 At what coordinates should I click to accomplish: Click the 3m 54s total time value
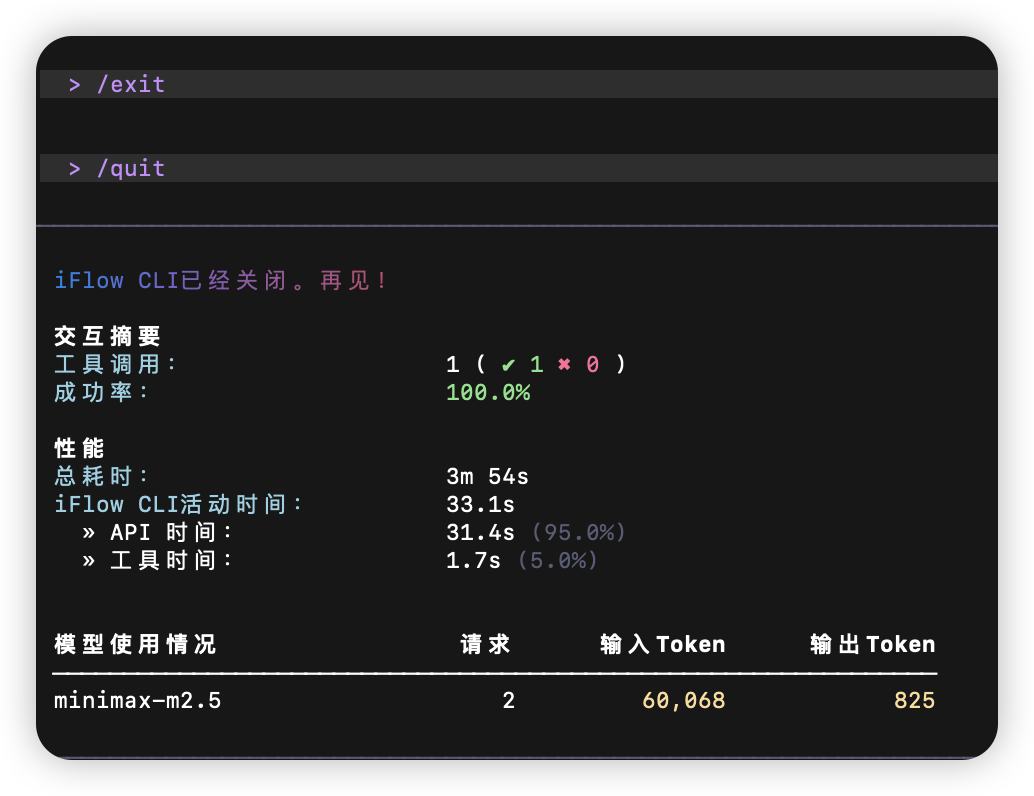click(x=487, y=476)
